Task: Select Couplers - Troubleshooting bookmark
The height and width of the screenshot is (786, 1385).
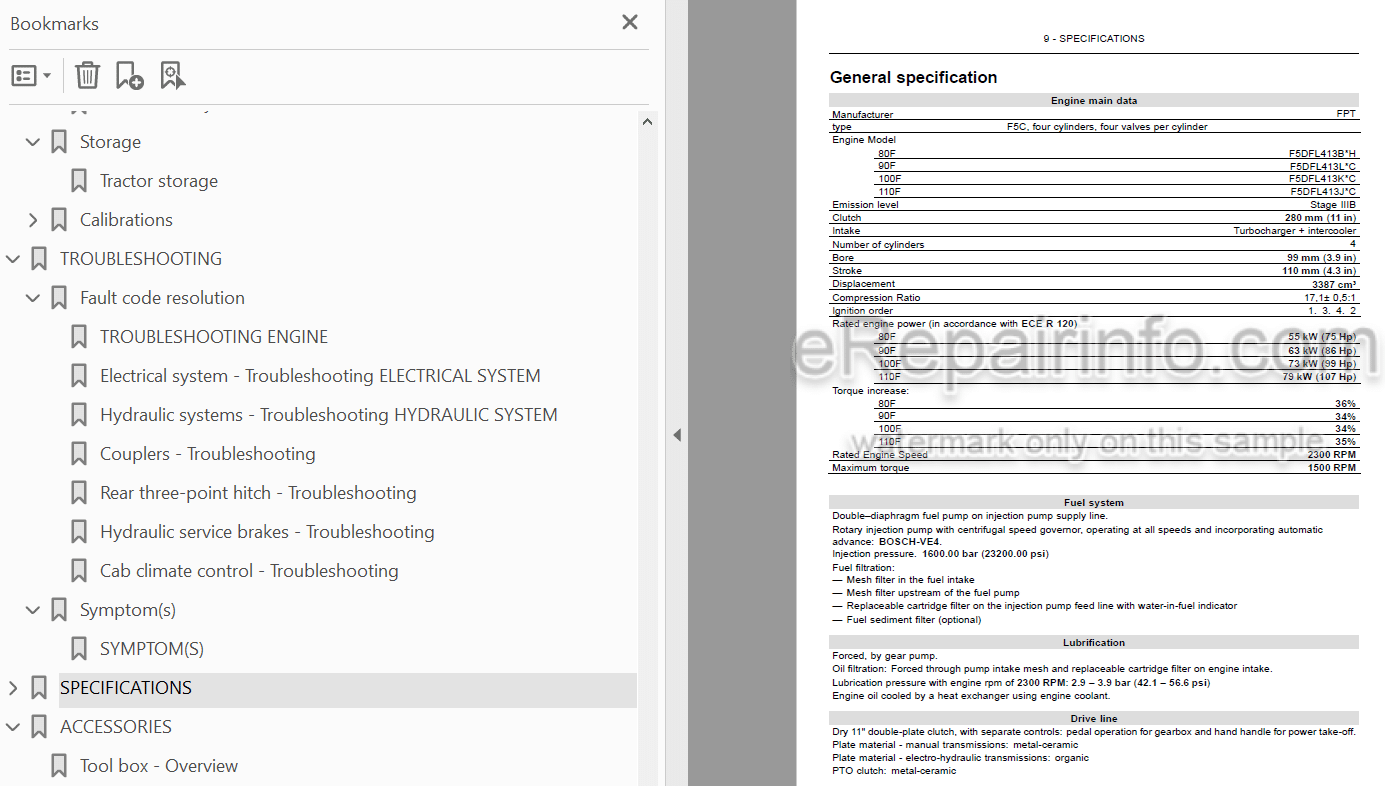Action: coord(208,454)
